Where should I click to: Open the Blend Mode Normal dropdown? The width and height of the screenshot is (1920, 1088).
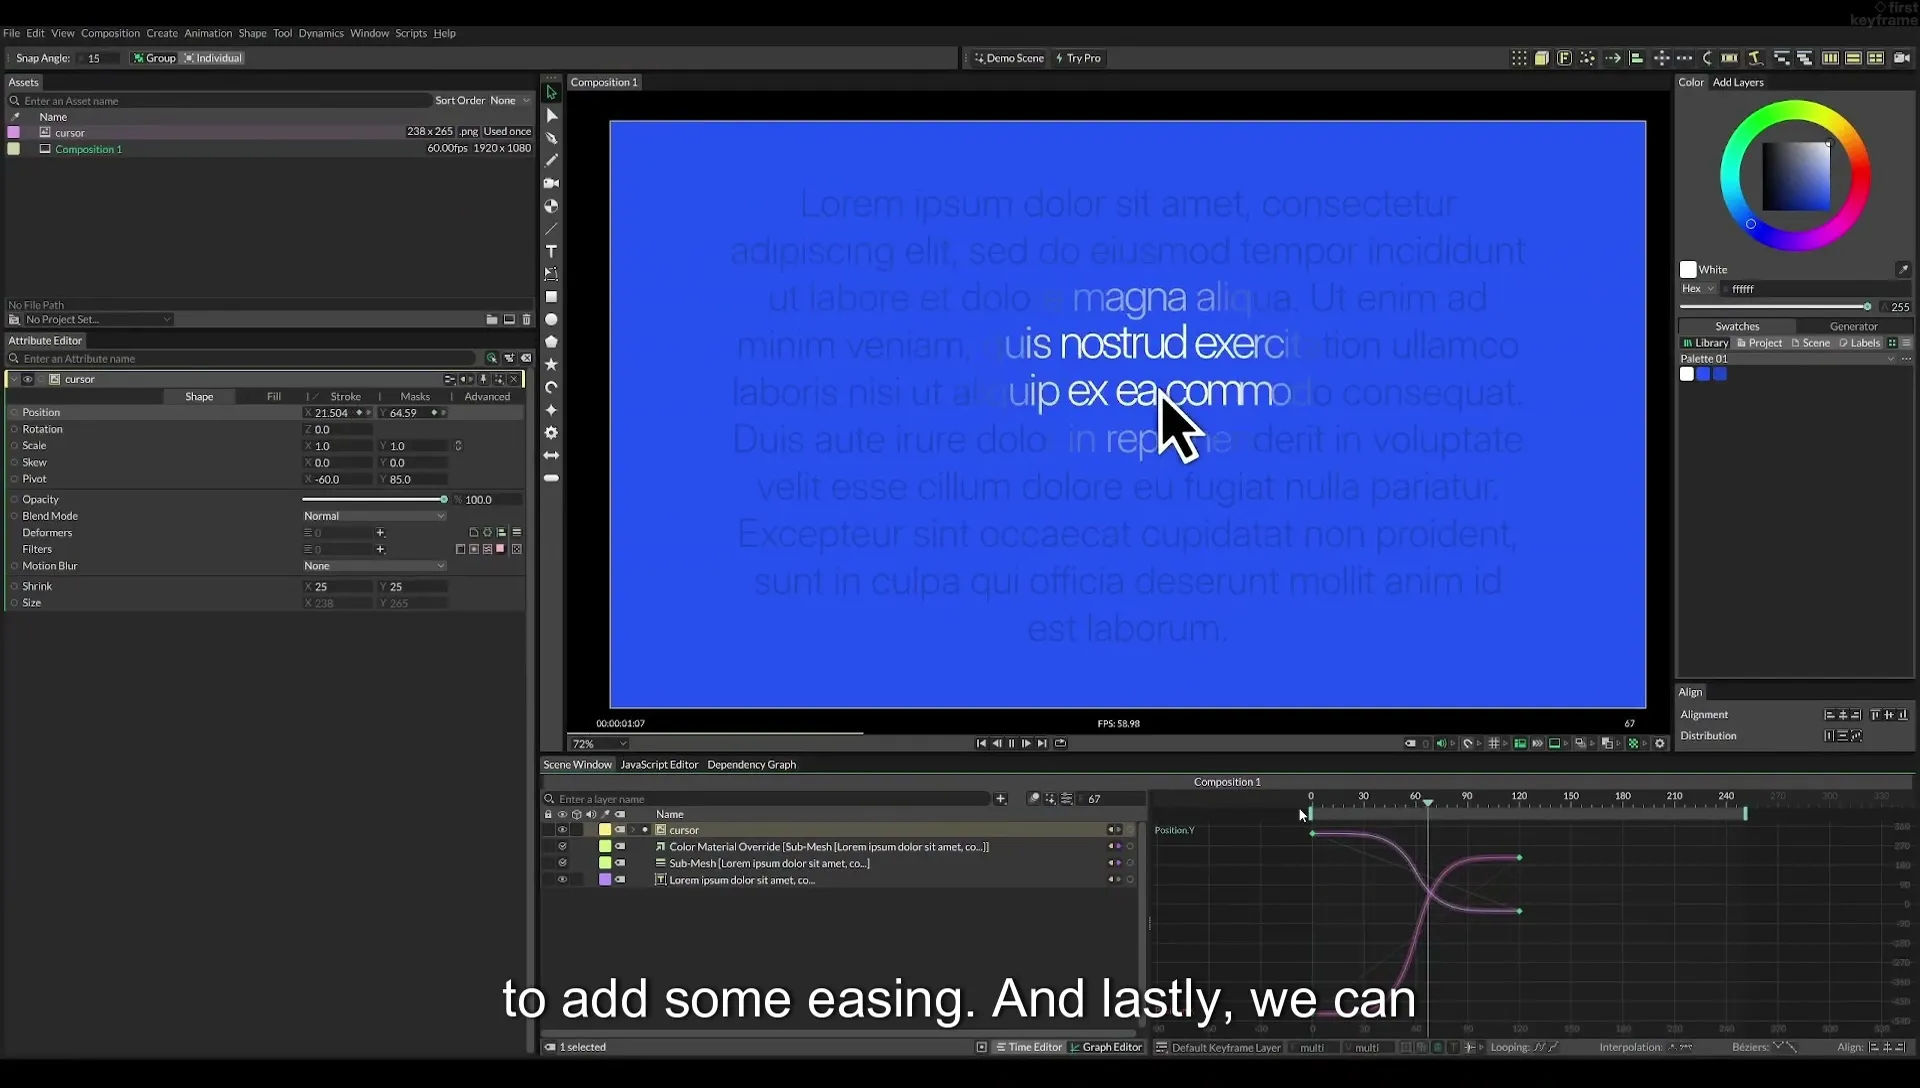point(374,516)
